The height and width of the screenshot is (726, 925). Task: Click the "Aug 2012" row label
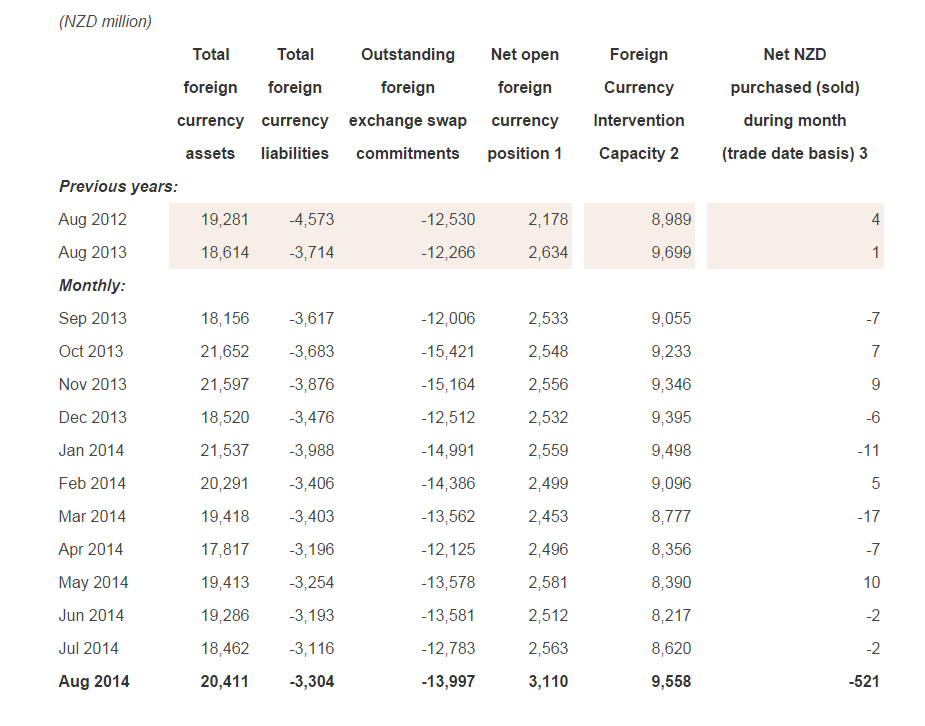[93, 219]
